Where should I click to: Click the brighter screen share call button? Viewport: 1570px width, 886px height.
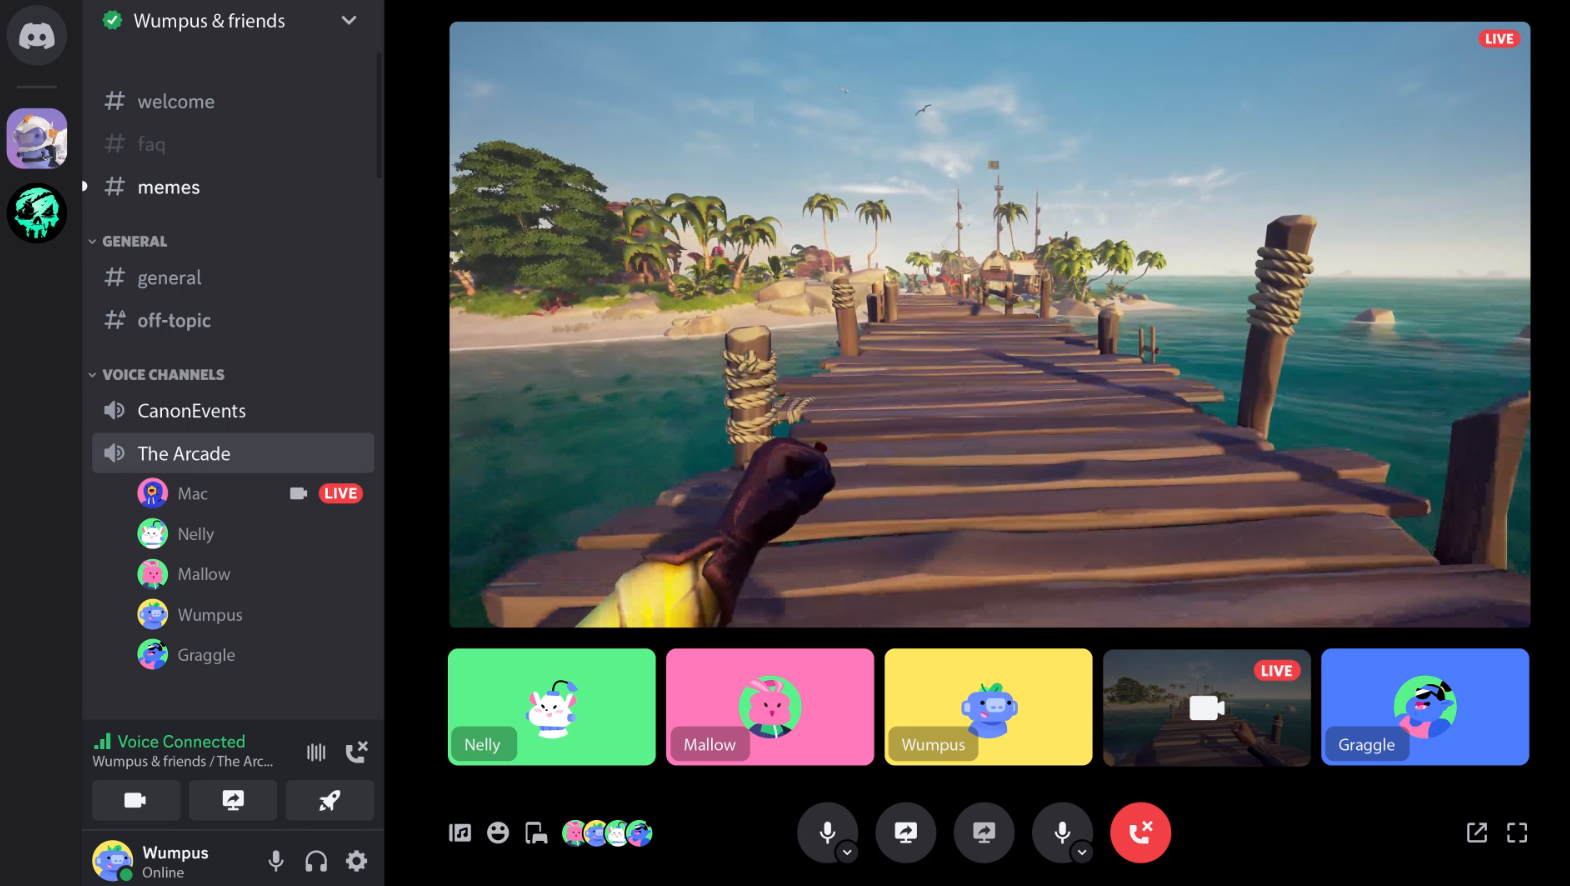pyautogui.click(x=906, y=832)
